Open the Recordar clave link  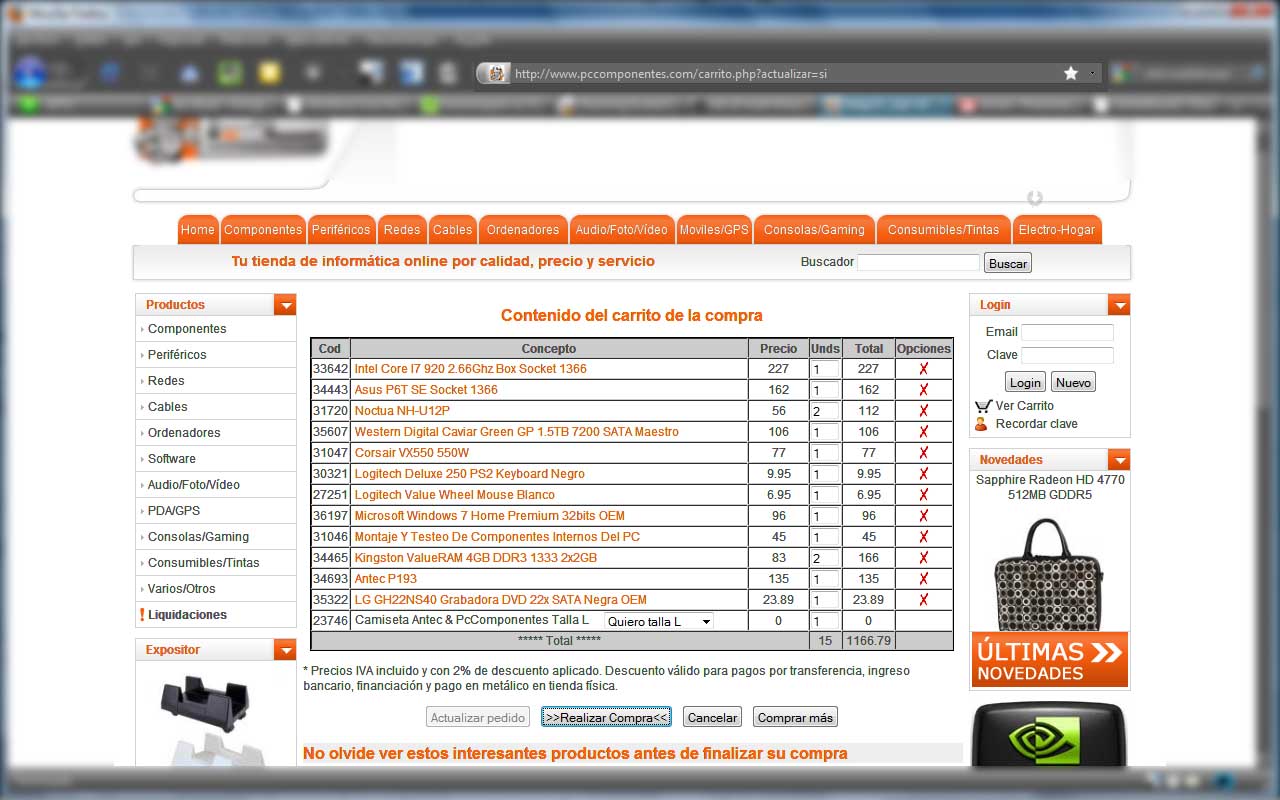[x=1036, y=424]
